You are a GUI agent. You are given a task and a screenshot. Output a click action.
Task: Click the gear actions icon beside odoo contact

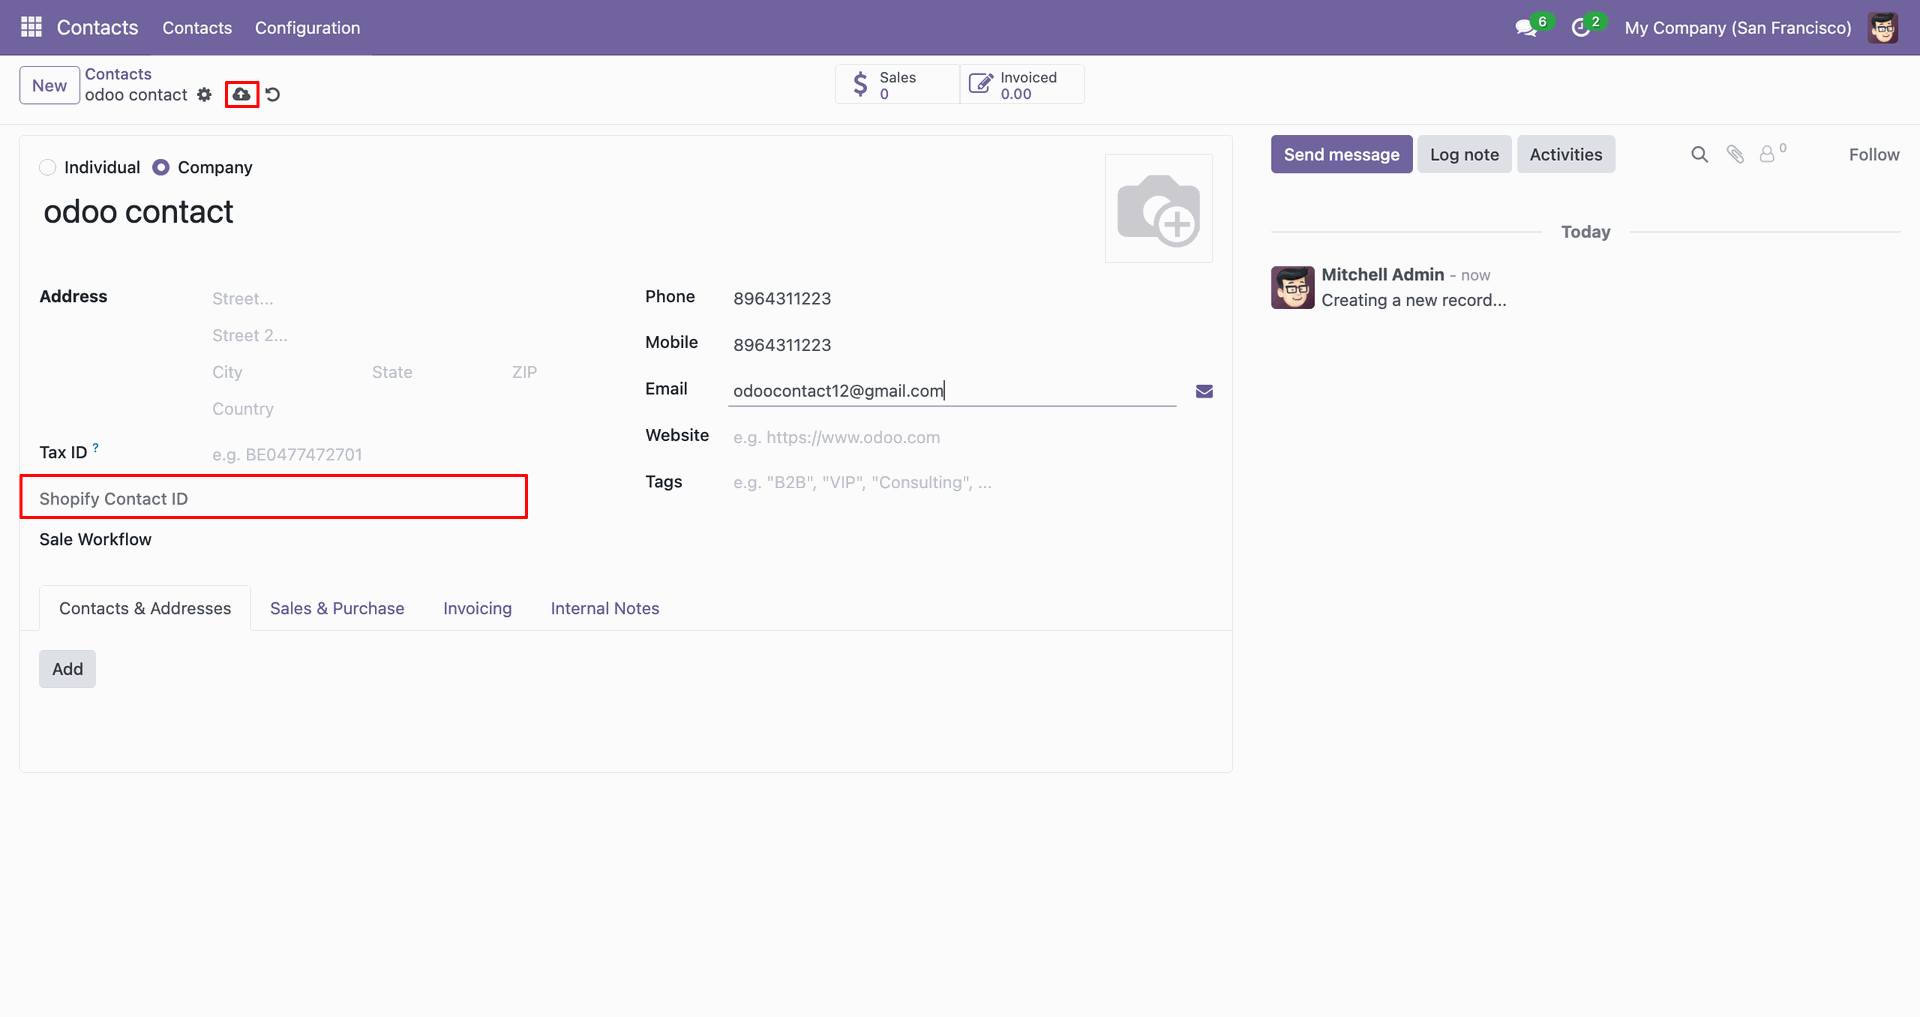pos(204,94)
